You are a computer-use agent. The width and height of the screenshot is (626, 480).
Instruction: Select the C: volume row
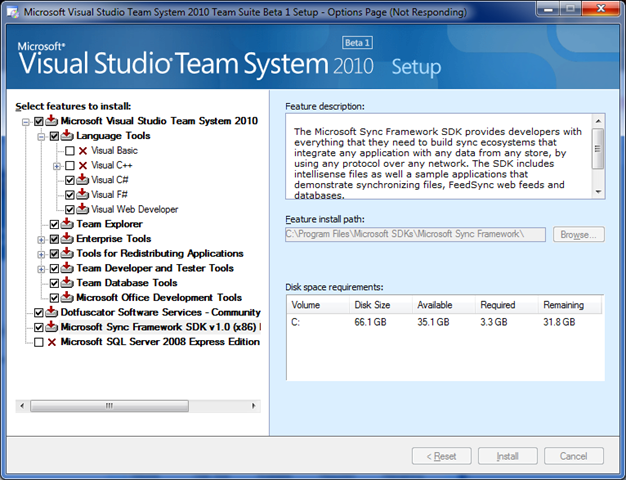click(445, 322)
